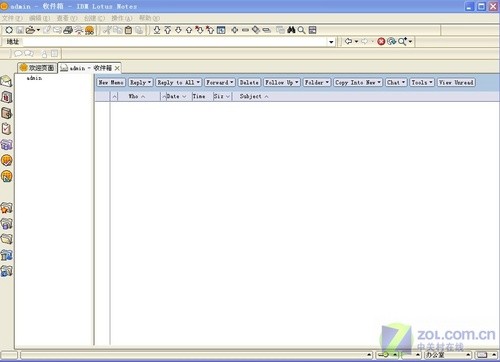Open the 创建 menu
This screenshot has height=362, width=500.
click(x=94, y=18)
